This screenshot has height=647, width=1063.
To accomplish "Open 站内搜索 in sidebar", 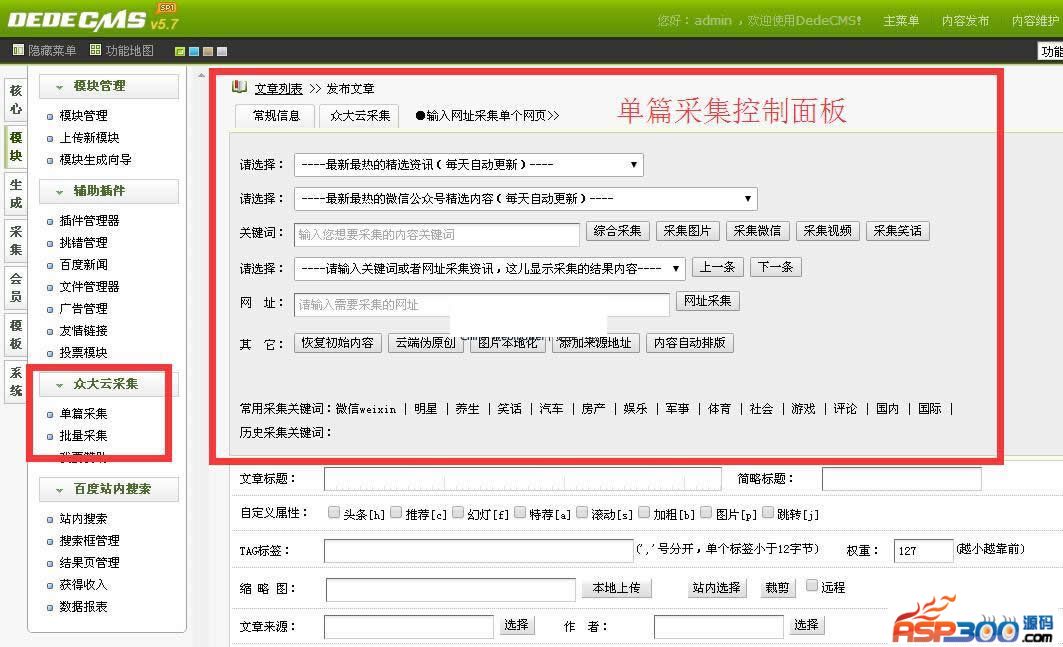I will (83, 519).
